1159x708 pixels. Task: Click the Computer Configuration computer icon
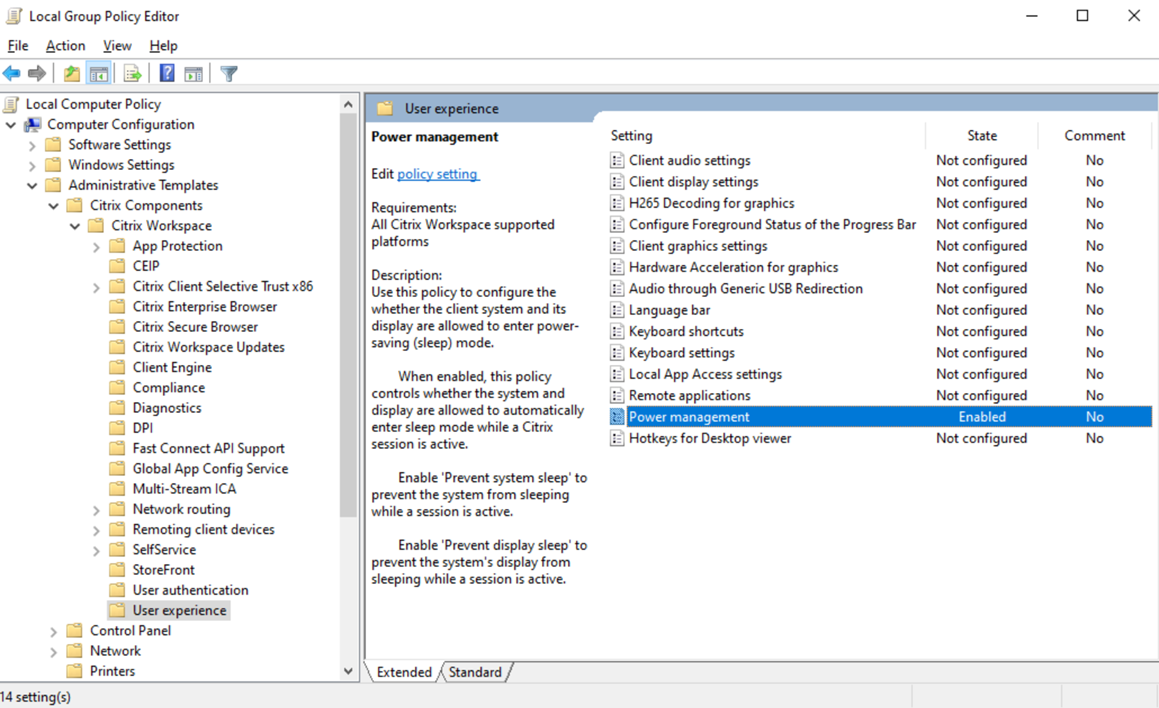point(33,124)
